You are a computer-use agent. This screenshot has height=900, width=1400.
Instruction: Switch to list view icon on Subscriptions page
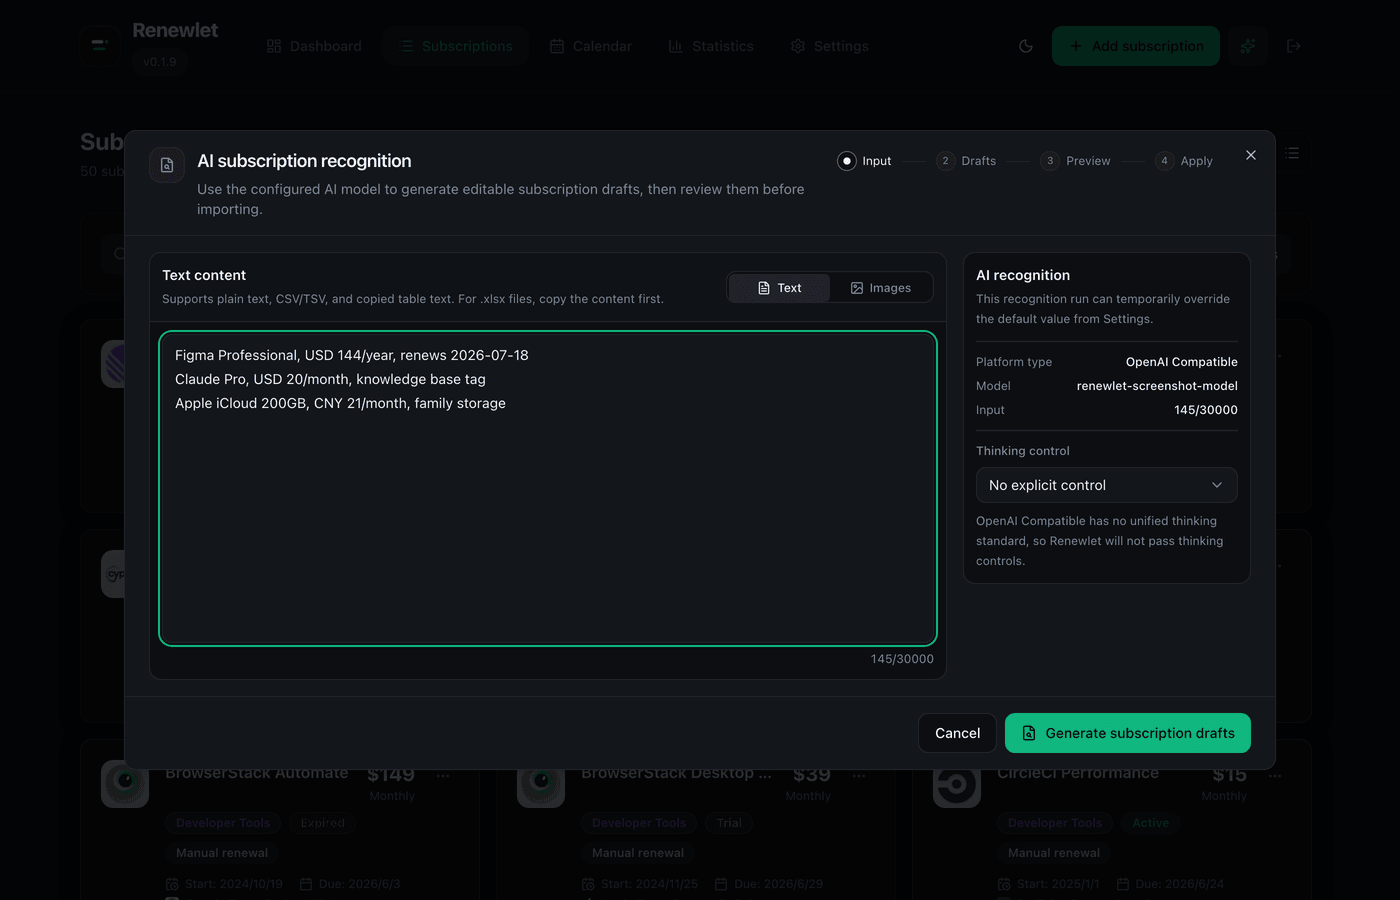pyautogui.click(x=1292, y=153)
